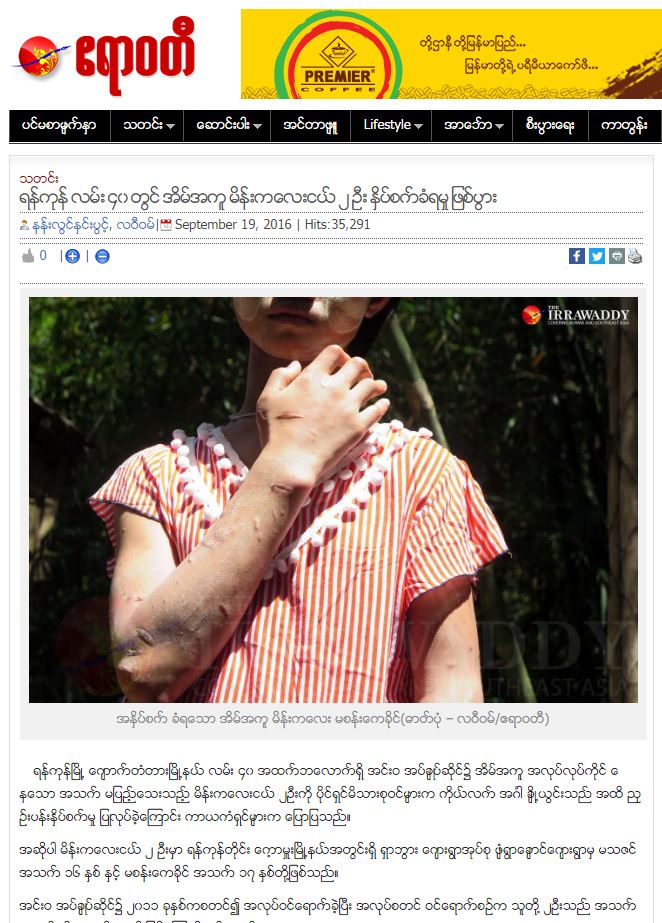Click the red သတင်း category link
662x923 pixels.
click(x=38, y=178)
